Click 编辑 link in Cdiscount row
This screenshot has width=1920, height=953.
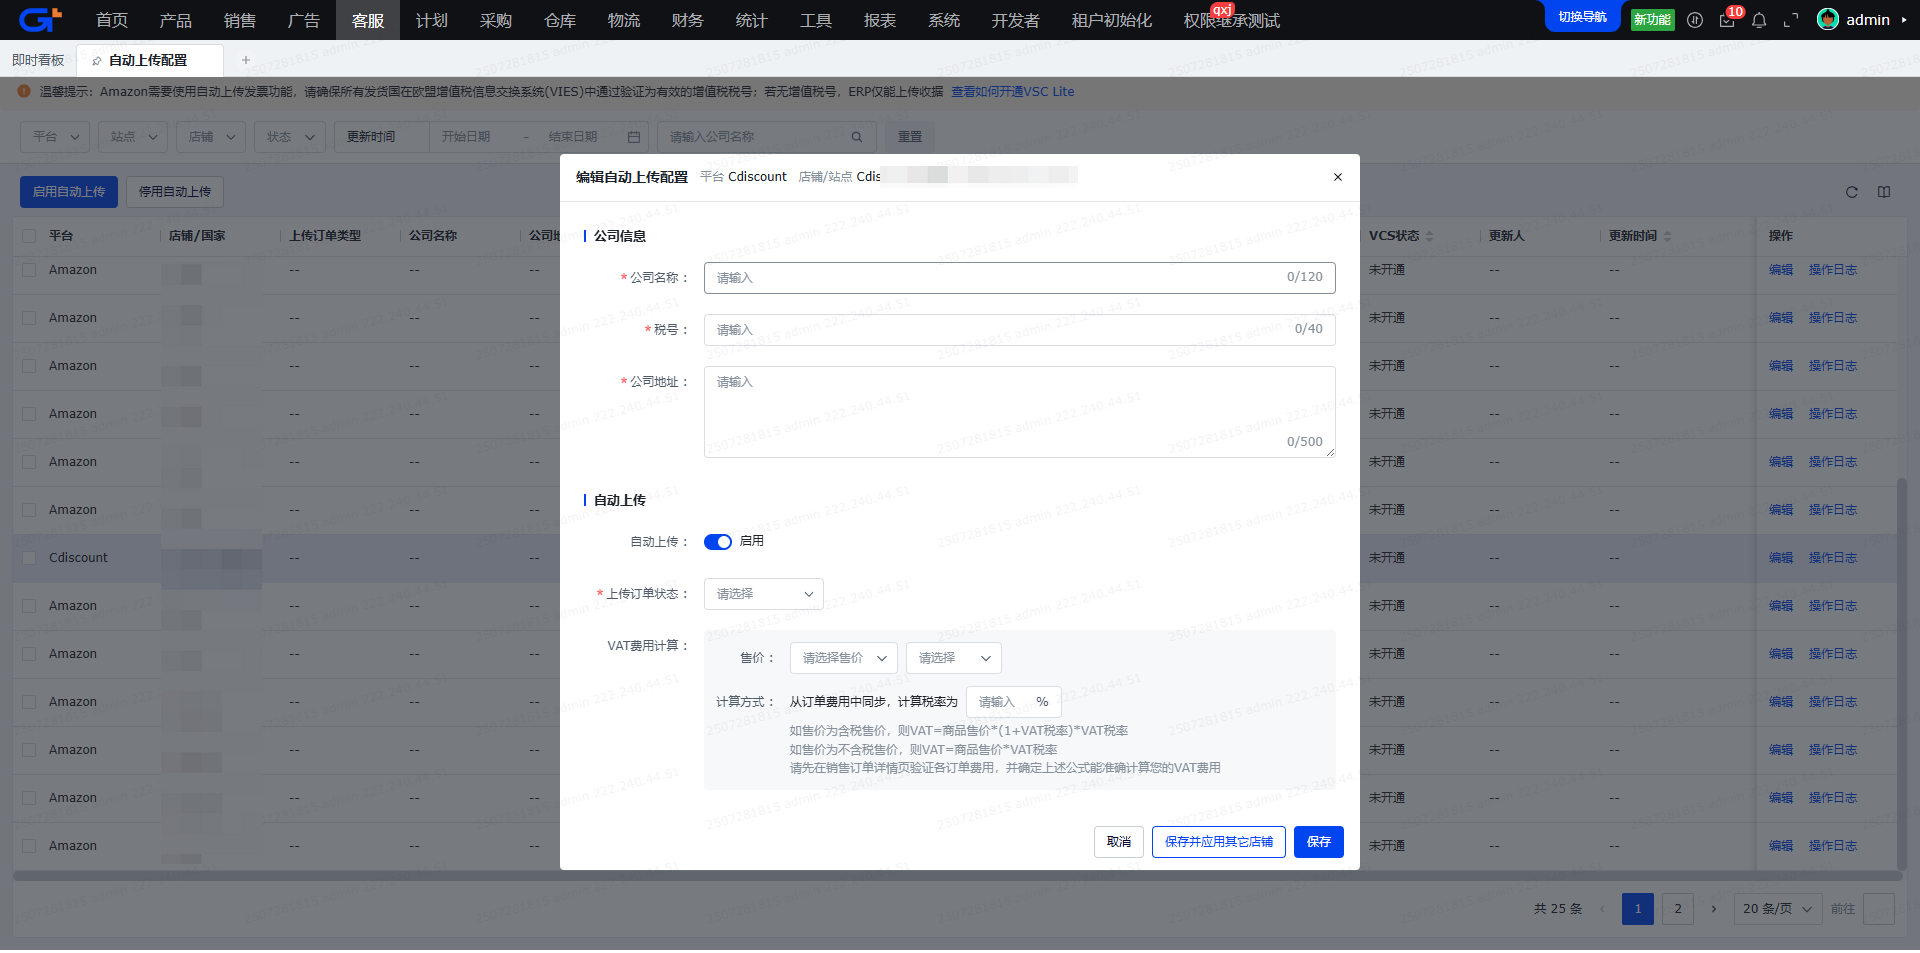click(1781, 558)
